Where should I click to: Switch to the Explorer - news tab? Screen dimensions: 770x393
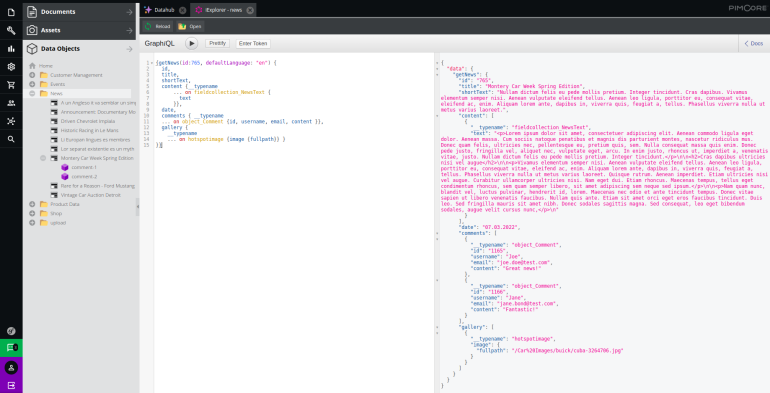point(223,10)
